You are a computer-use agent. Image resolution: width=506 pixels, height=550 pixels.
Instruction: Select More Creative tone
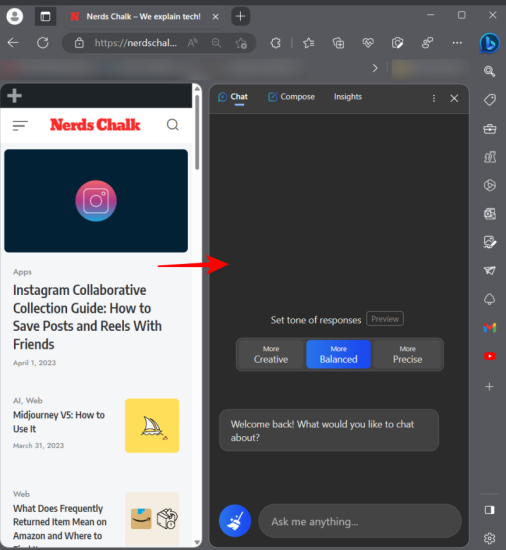(271, 354)
